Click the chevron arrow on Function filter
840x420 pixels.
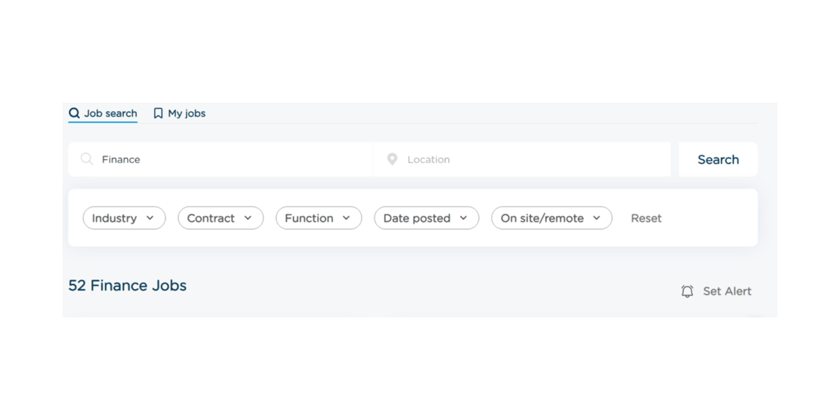coord(346,218)
